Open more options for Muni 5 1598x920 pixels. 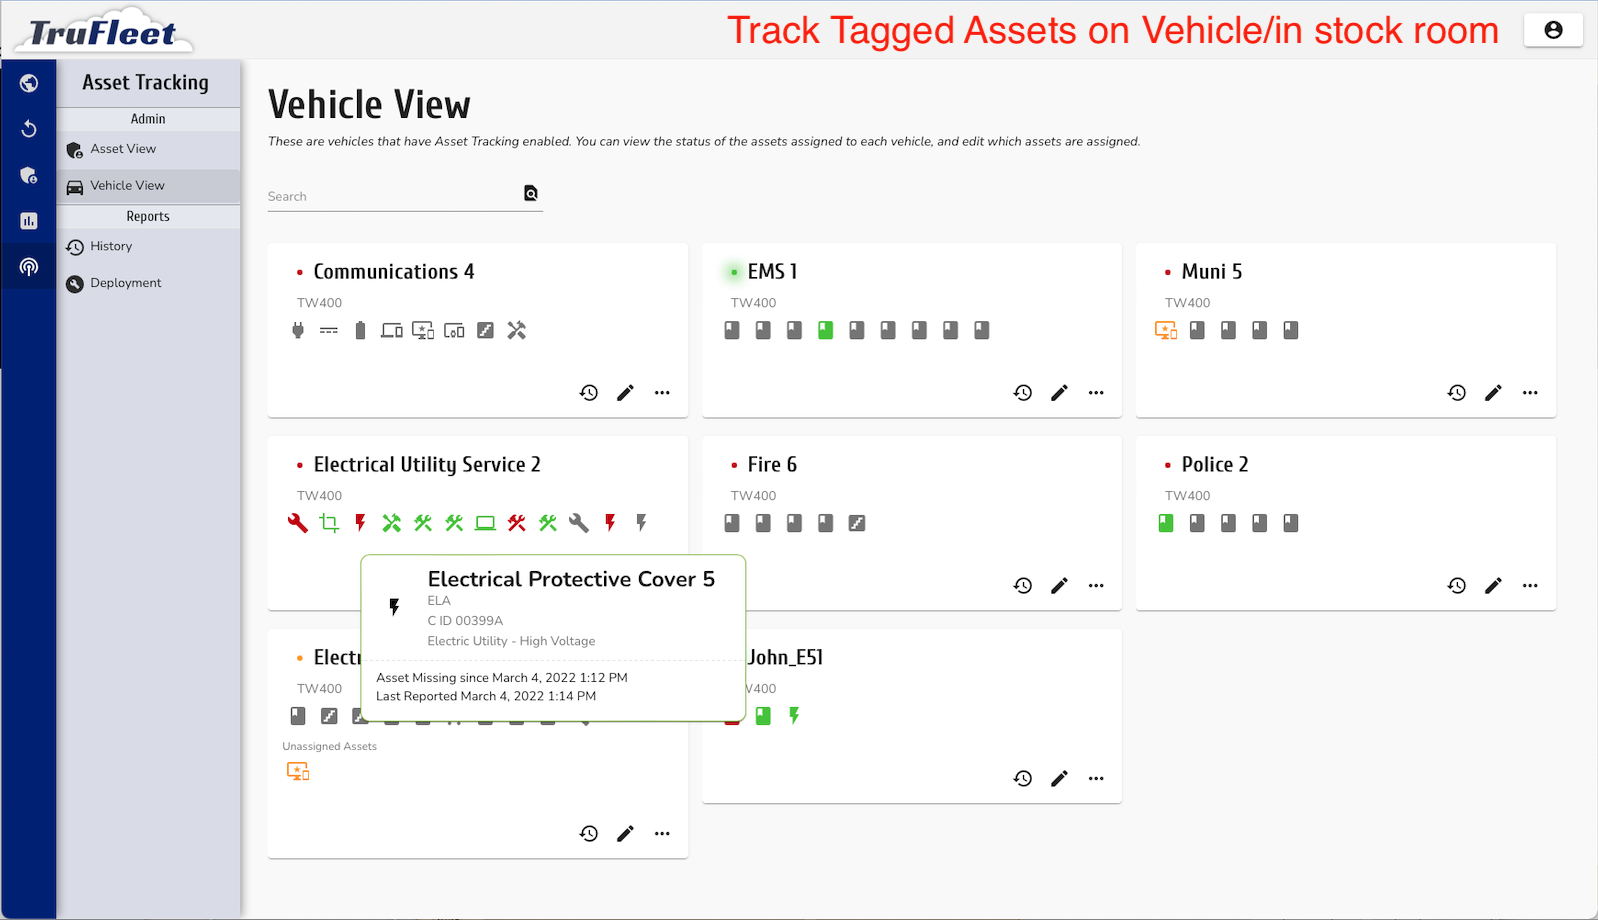(x=1530, y=393)
